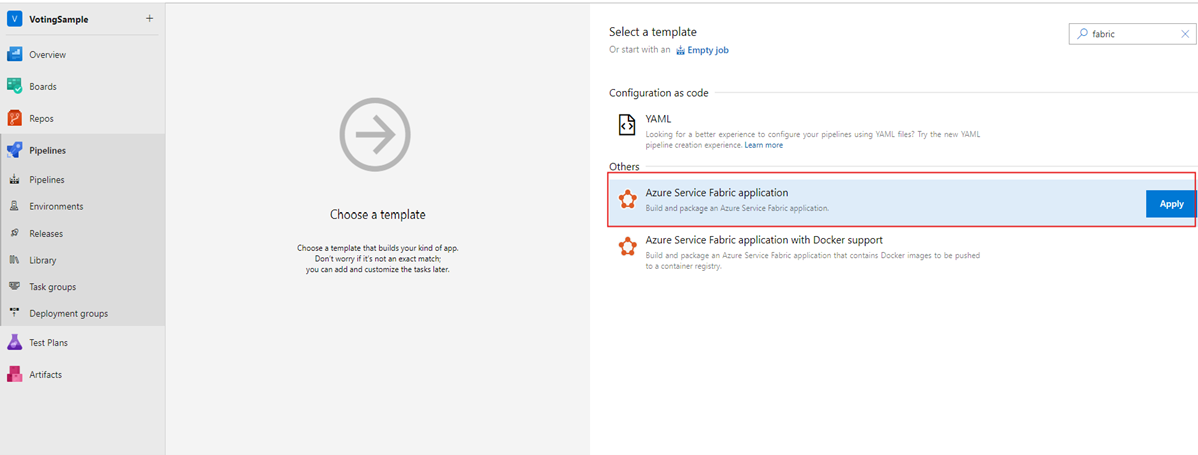Screen dimensions: 1198x455
Task: Collapse the Pipelines section header in sidebar
Action: tap(48, 150)
